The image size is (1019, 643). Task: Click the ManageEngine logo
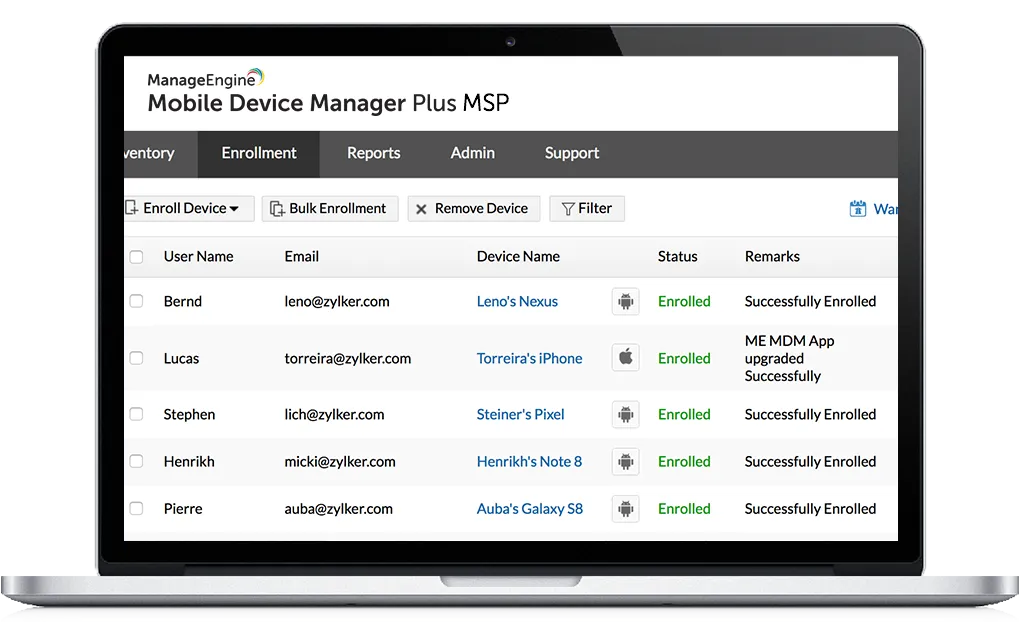pyautogui.click(x=205, y=79)
